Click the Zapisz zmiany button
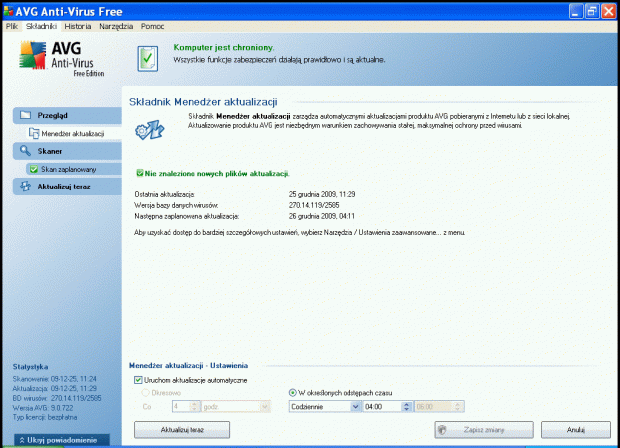Image resolution: width=620 pixels, height=448 pixels. point(484,430)
